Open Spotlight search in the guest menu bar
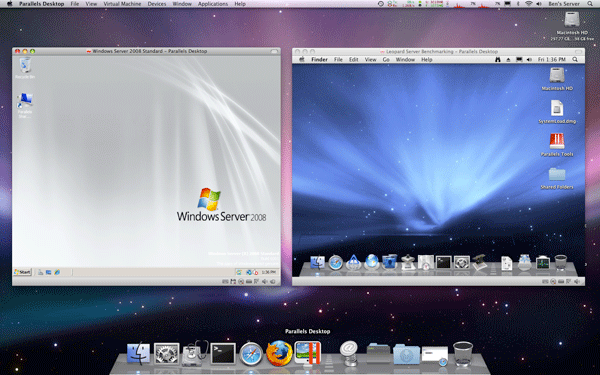600x375 pixels. pos(575,59)
